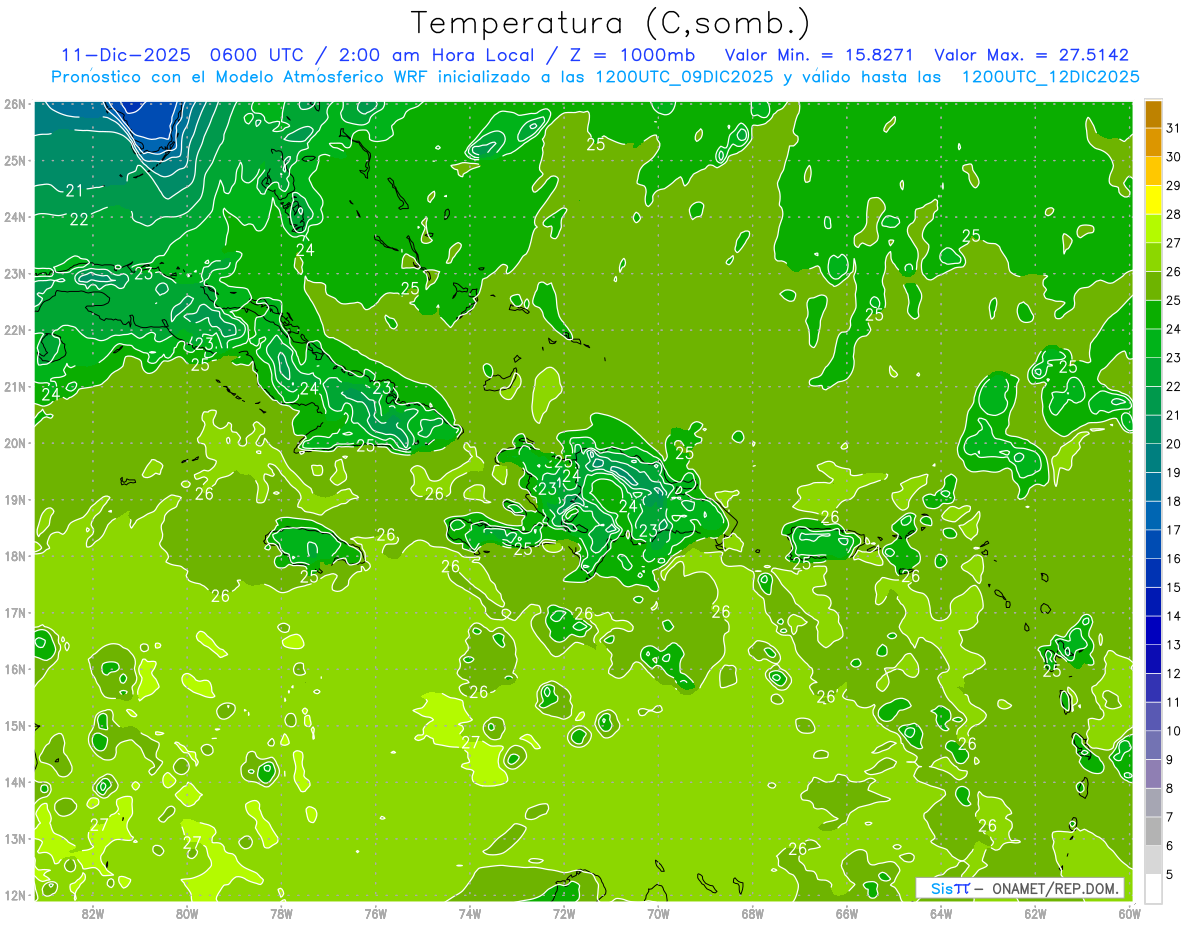1200x927 pixels.
Task: Click legend value "19"
Action: tap(1174, 472)
